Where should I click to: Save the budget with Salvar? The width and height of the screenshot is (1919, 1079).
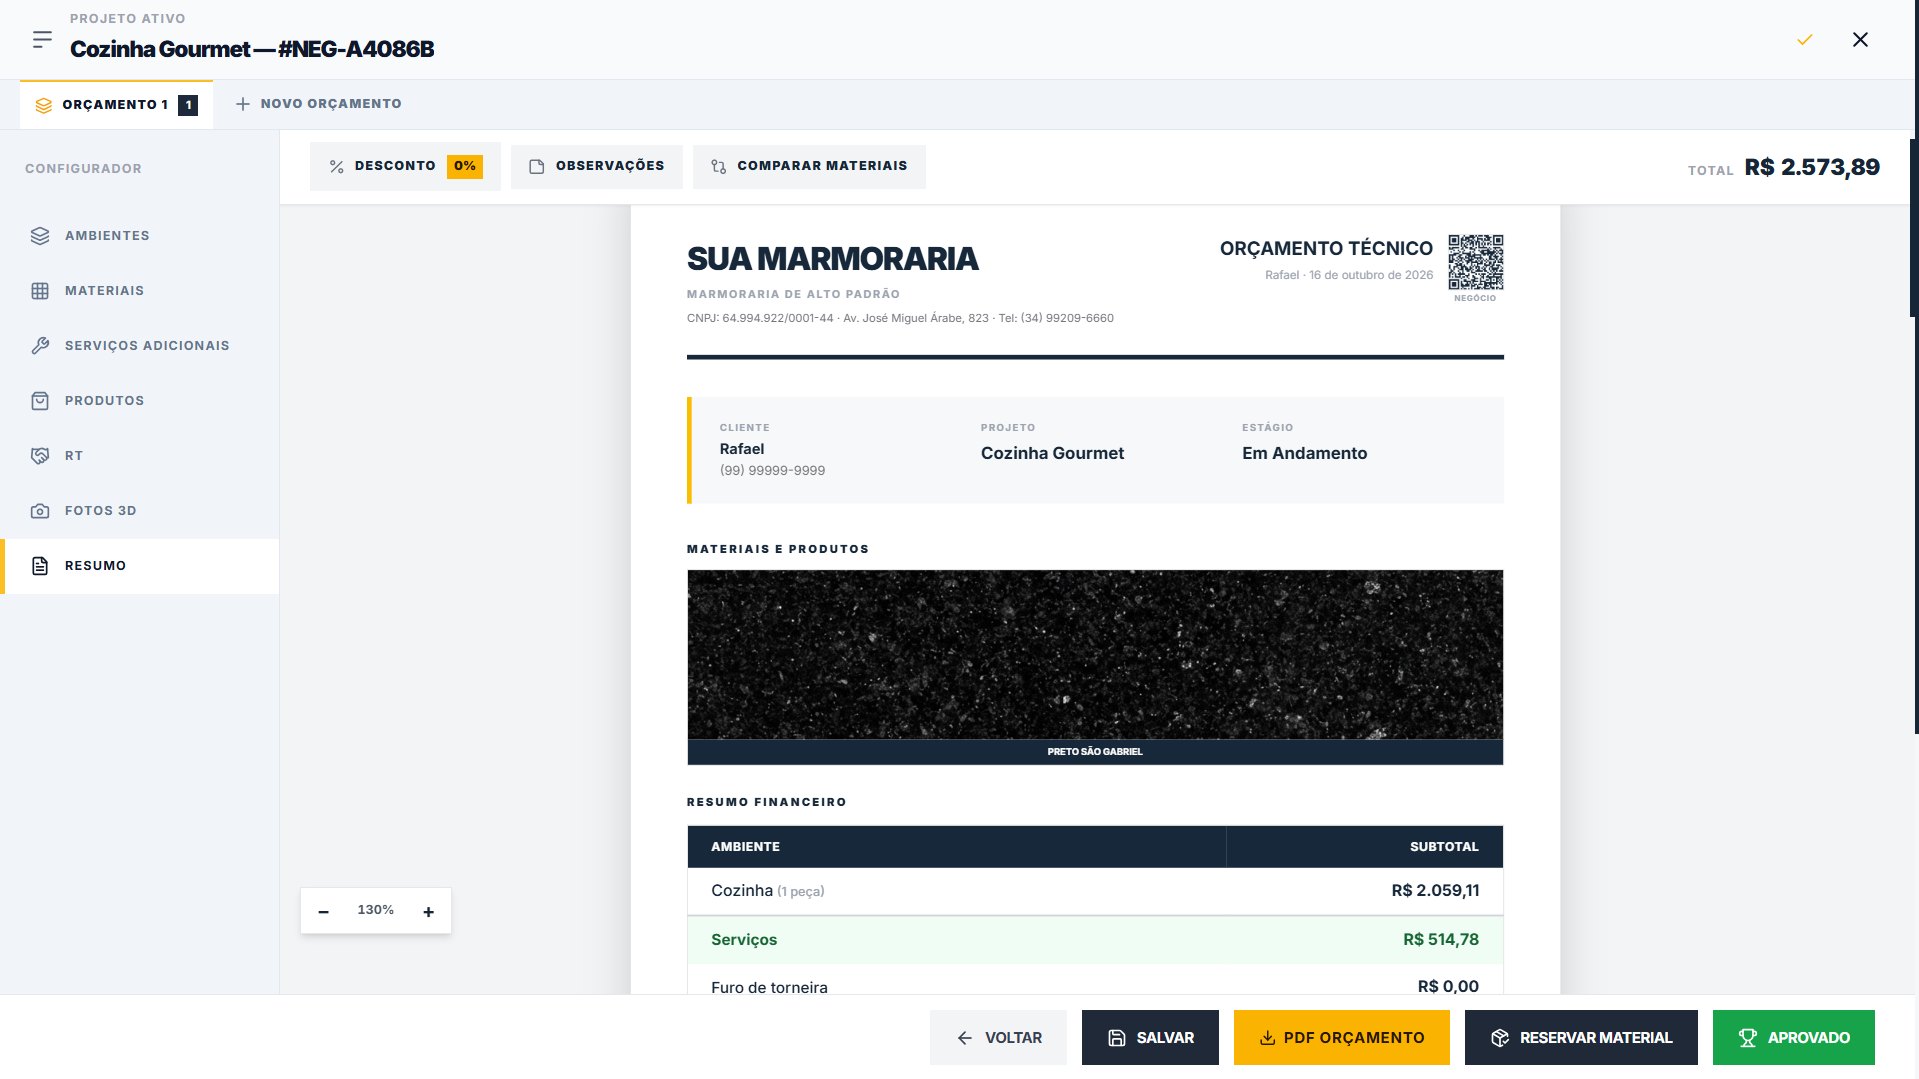coord(1150,1038)
